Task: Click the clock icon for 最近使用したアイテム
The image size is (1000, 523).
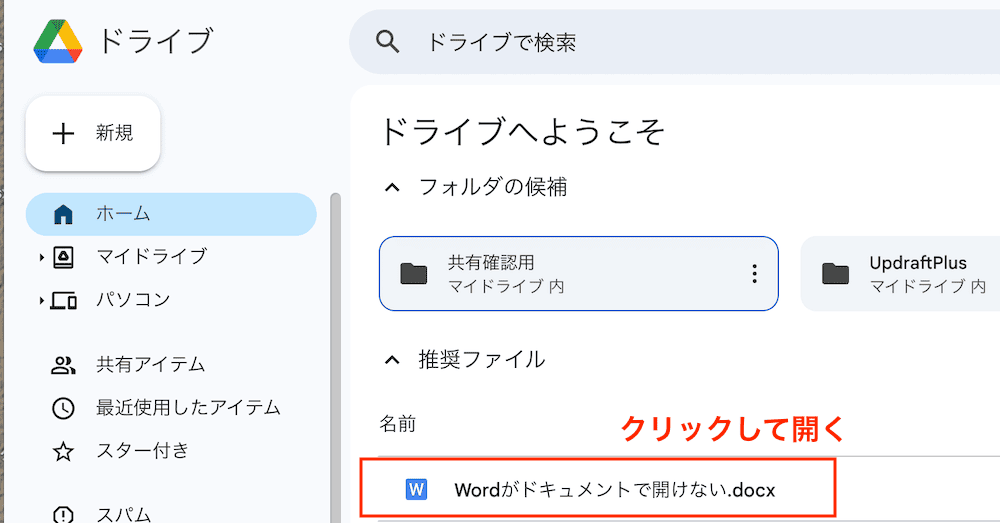Action: [64, 408]
